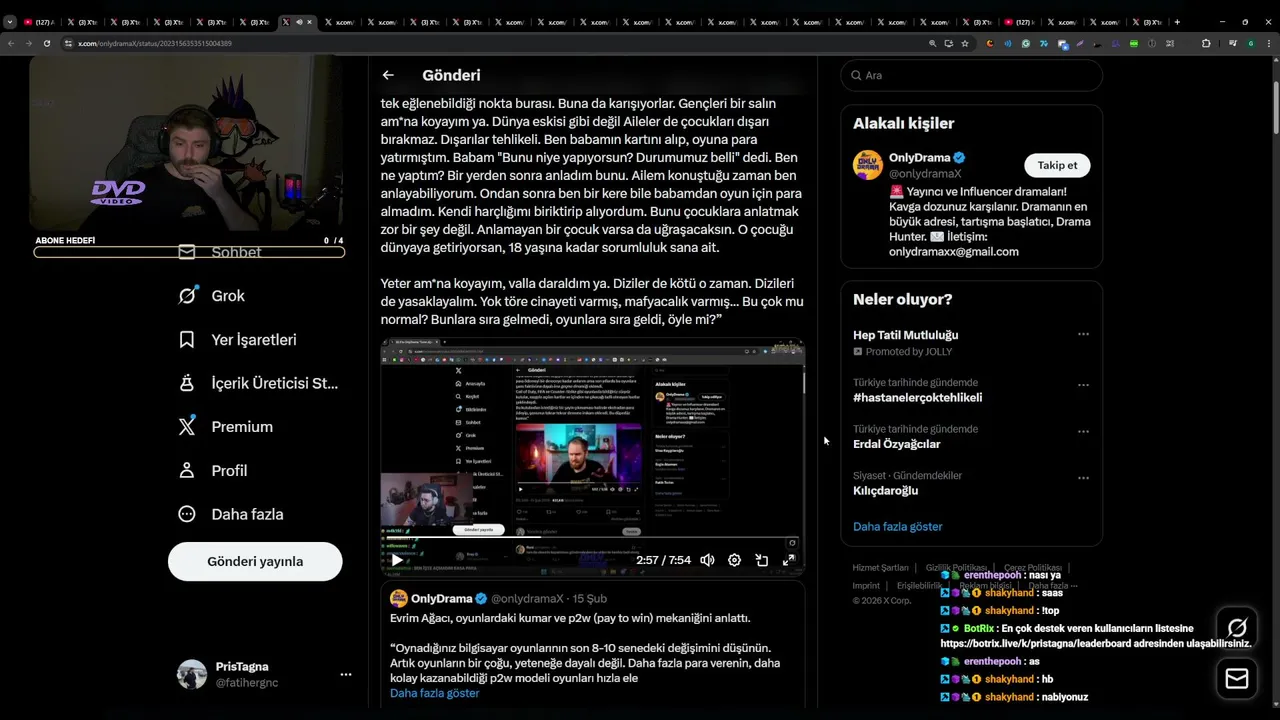Screen dimensions: 1280x720
Task: Go back with the Gönderi back arrow
Action: click(388, 75)
